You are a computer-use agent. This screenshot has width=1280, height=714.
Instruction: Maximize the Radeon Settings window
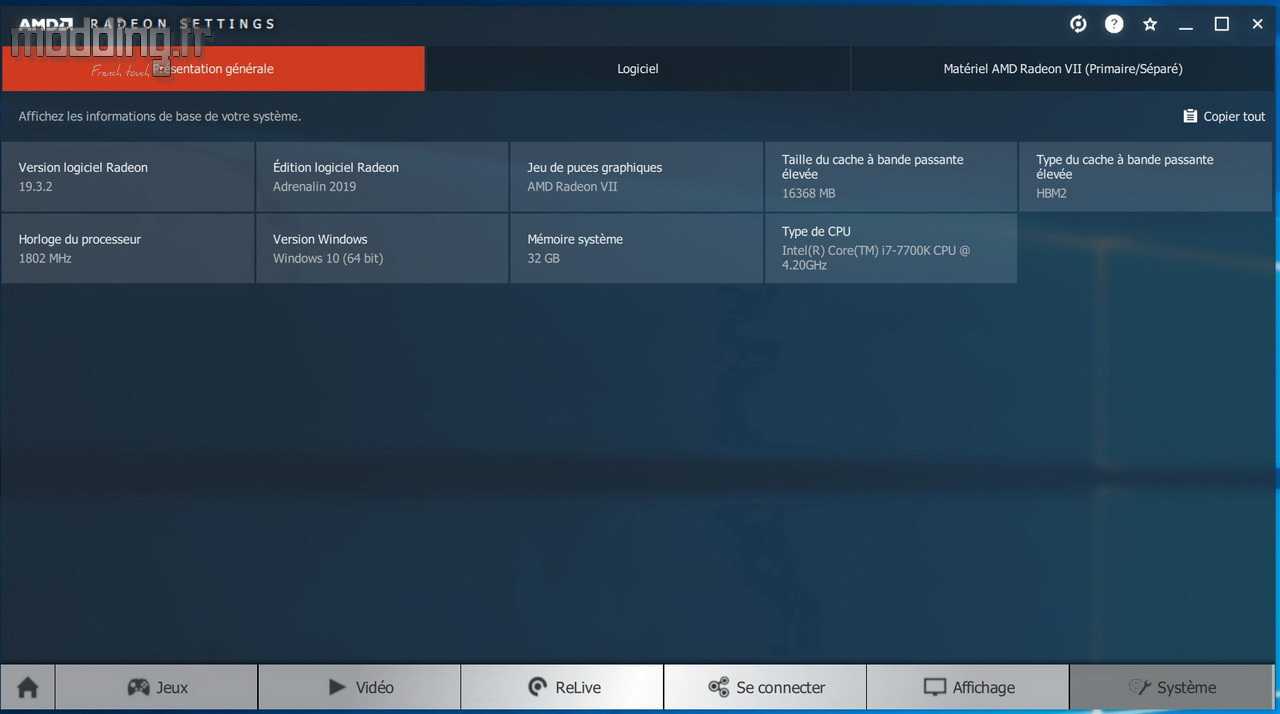coord(1222,24)
